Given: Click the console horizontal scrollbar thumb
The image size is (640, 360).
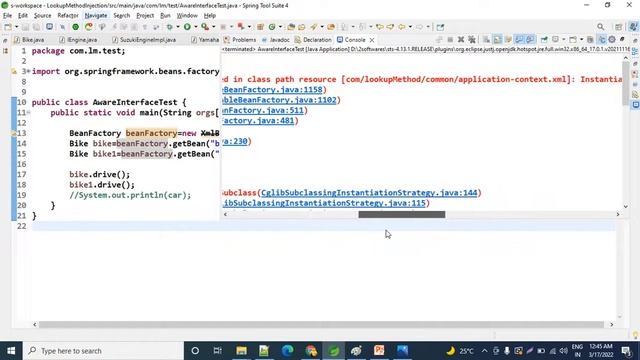Looking at the screenshot, I should point(402,214).
